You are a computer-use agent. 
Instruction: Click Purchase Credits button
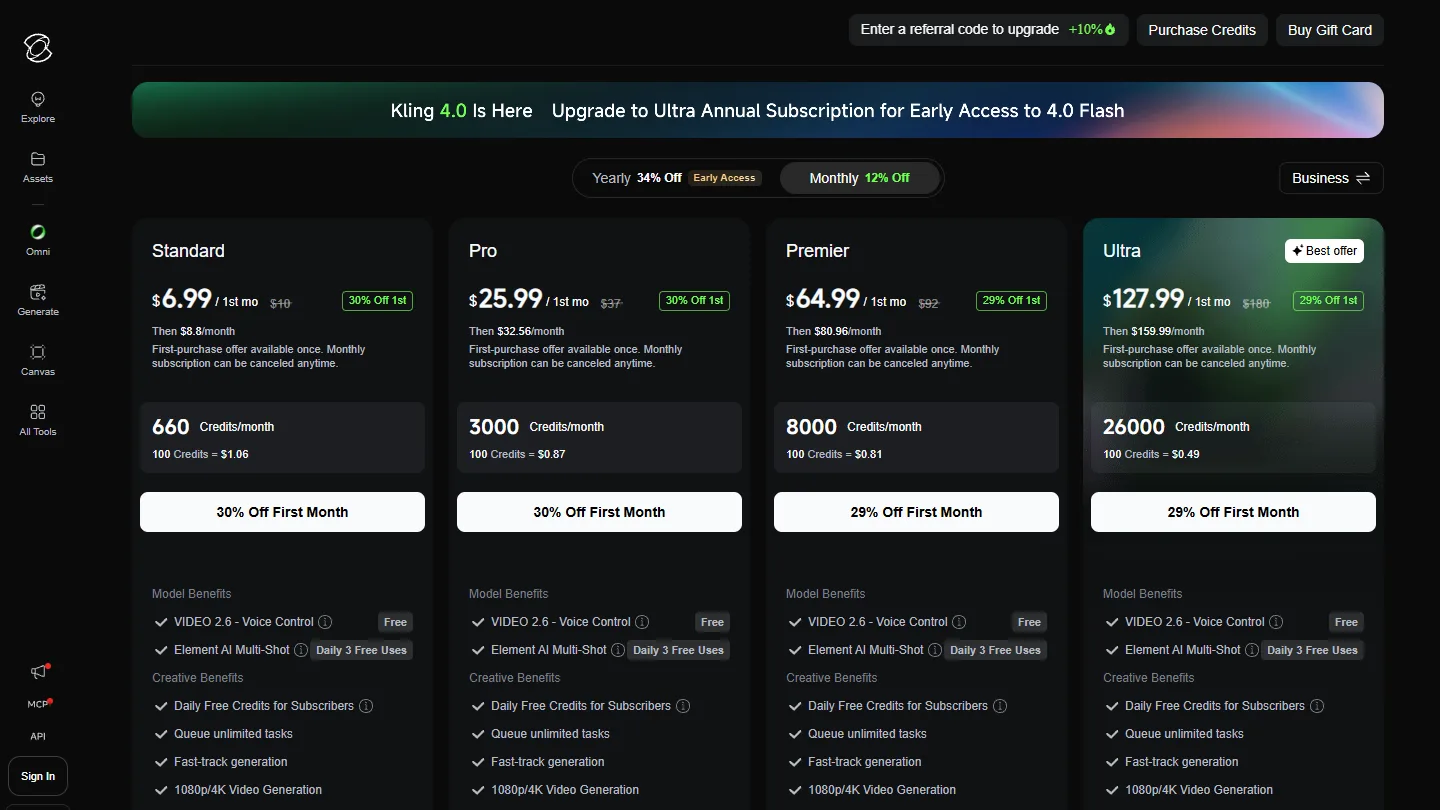coord(1202,30)
